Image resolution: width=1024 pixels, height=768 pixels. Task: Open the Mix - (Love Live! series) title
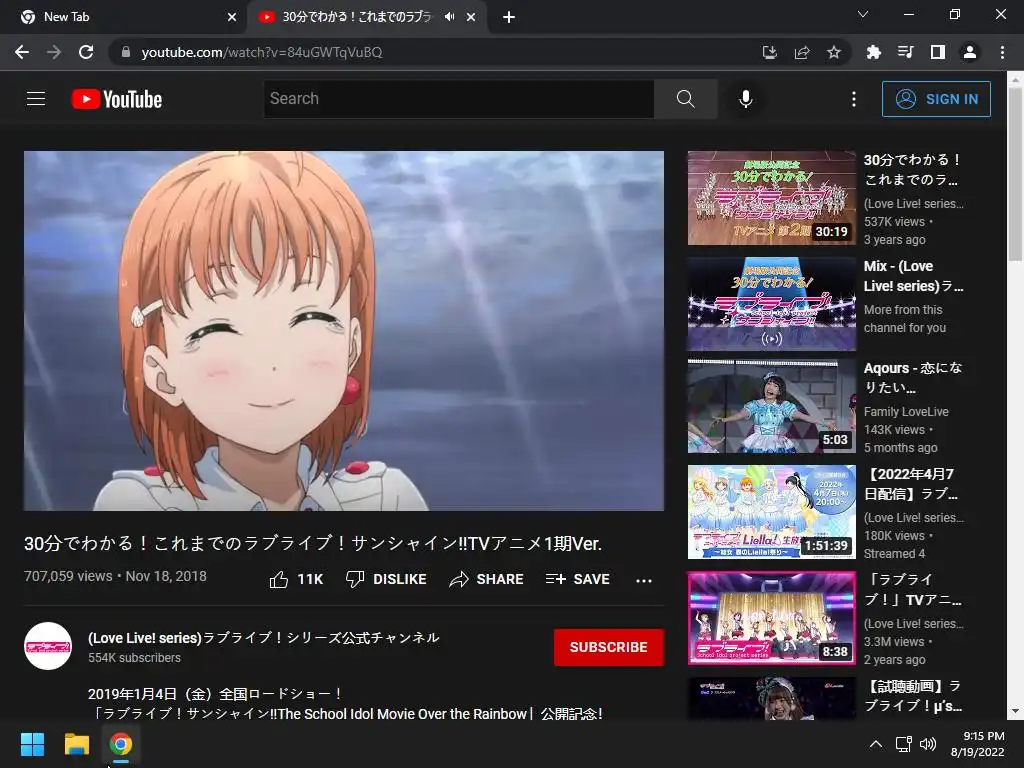pyautogui.click(x=913, y=276)
